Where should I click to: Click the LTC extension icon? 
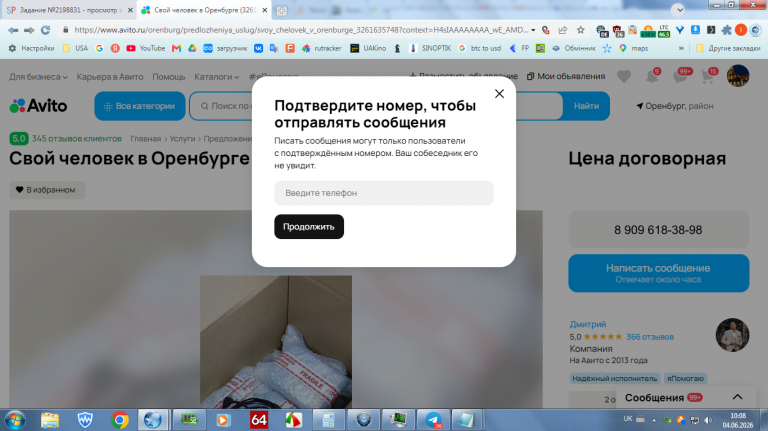[664, 31]
